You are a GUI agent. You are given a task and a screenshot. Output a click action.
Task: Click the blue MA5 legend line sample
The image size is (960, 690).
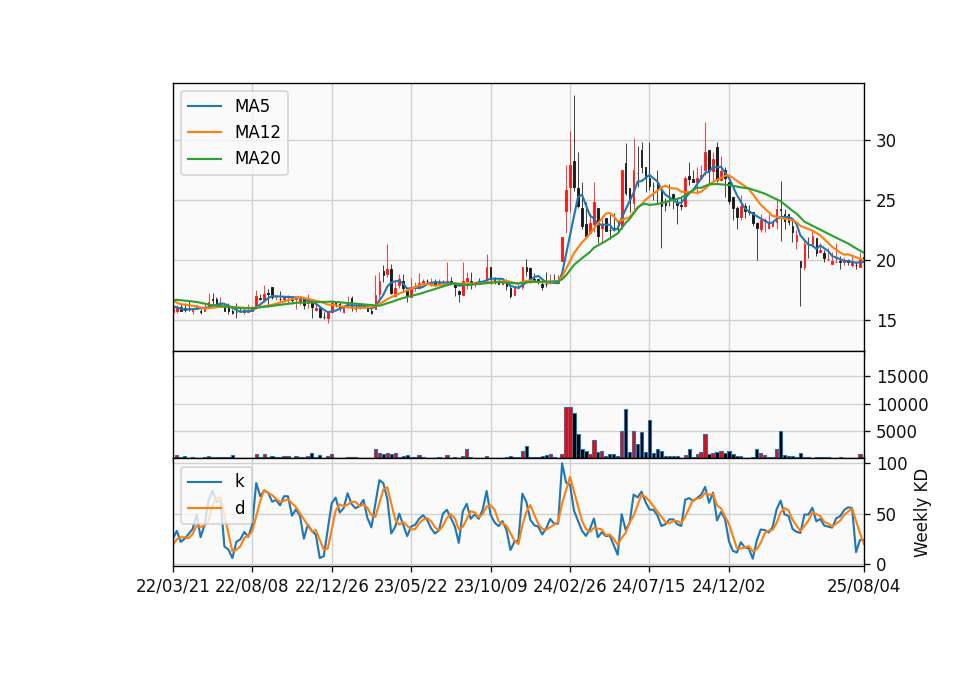point(204,106)
